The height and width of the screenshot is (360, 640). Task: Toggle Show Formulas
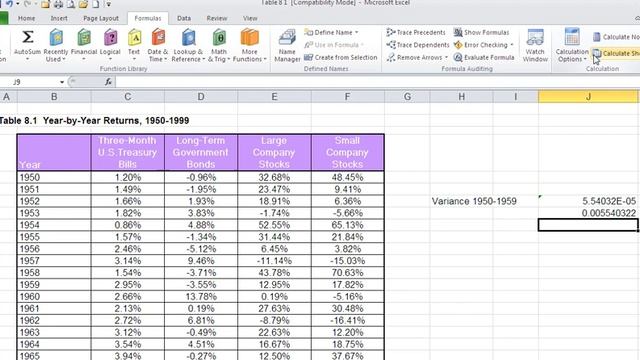tap(482, 32)
